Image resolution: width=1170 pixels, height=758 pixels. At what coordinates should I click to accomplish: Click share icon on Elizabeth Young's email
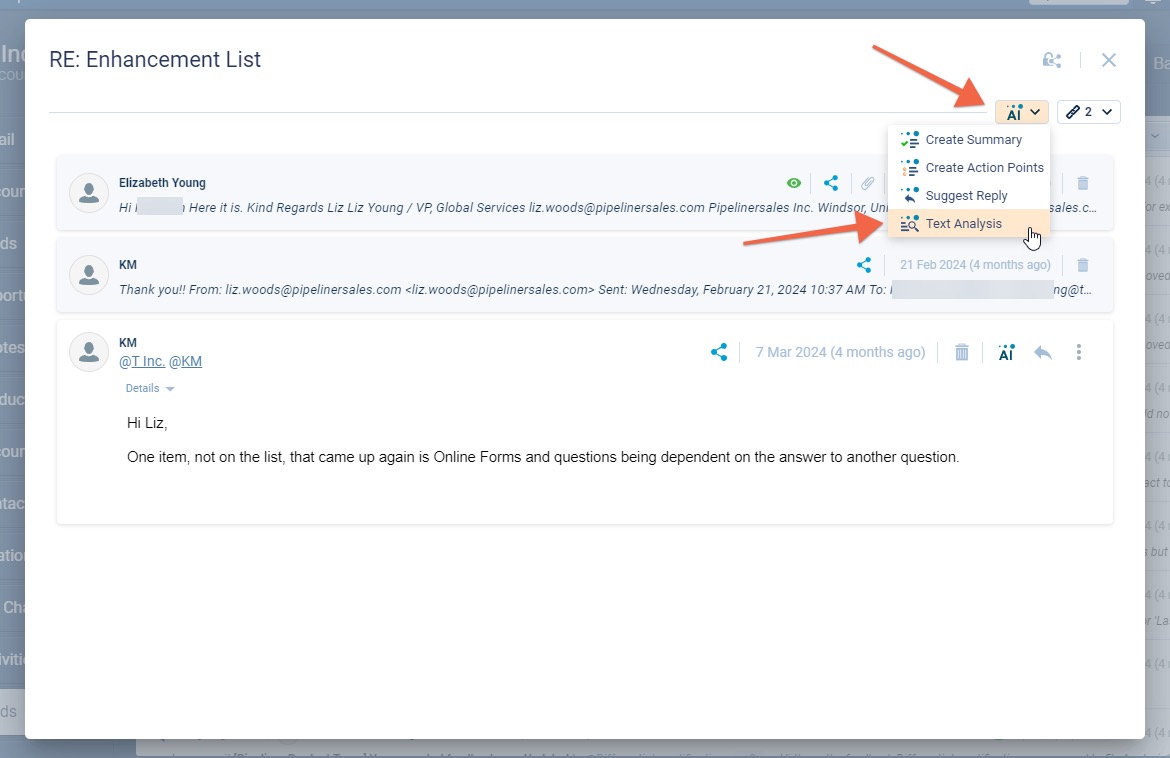831,183
